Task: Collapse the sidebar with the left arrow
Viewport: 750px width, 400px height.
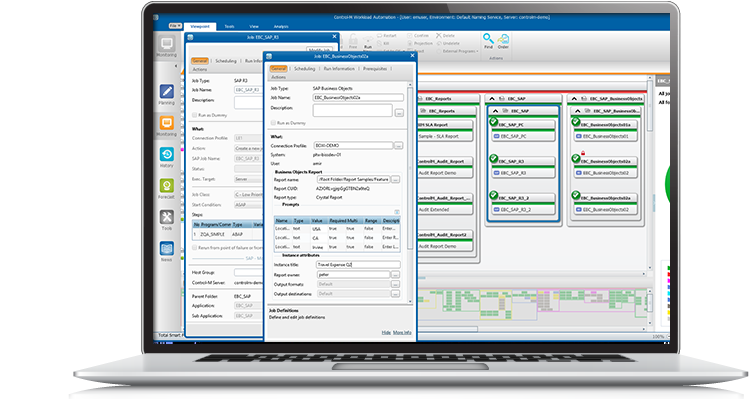Action: (x=176, y=66)
